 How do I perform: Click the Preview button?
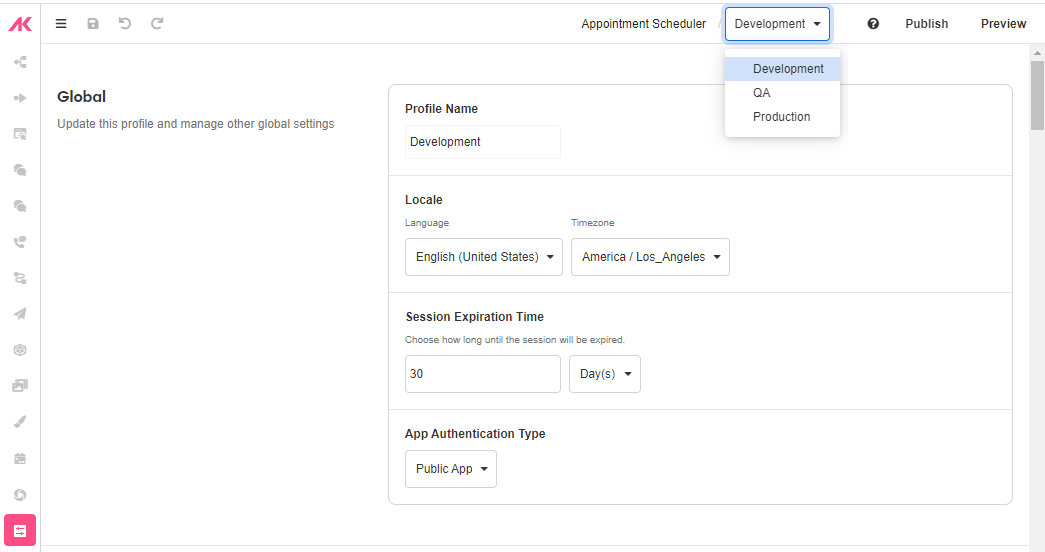pos(1003,24)
